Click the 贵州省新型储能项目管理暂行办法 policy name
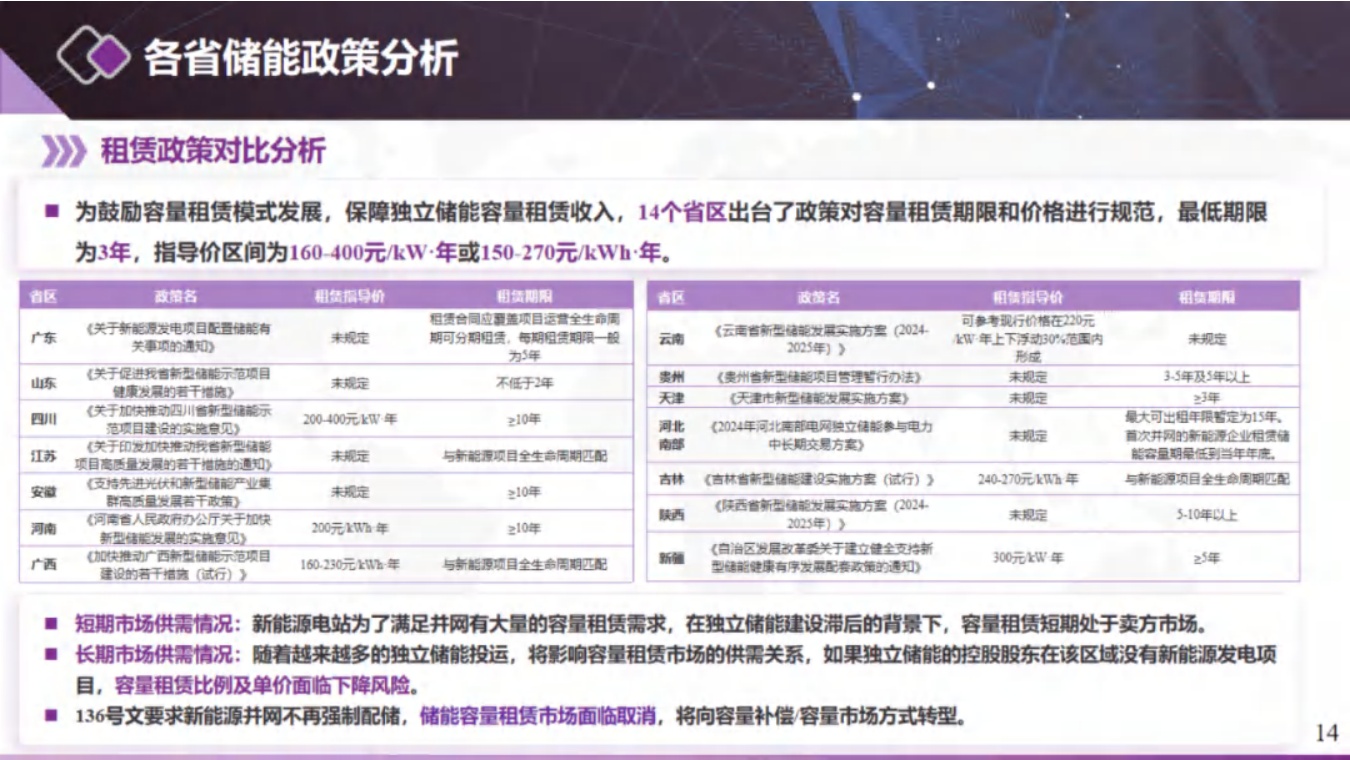 coord(818,377)
